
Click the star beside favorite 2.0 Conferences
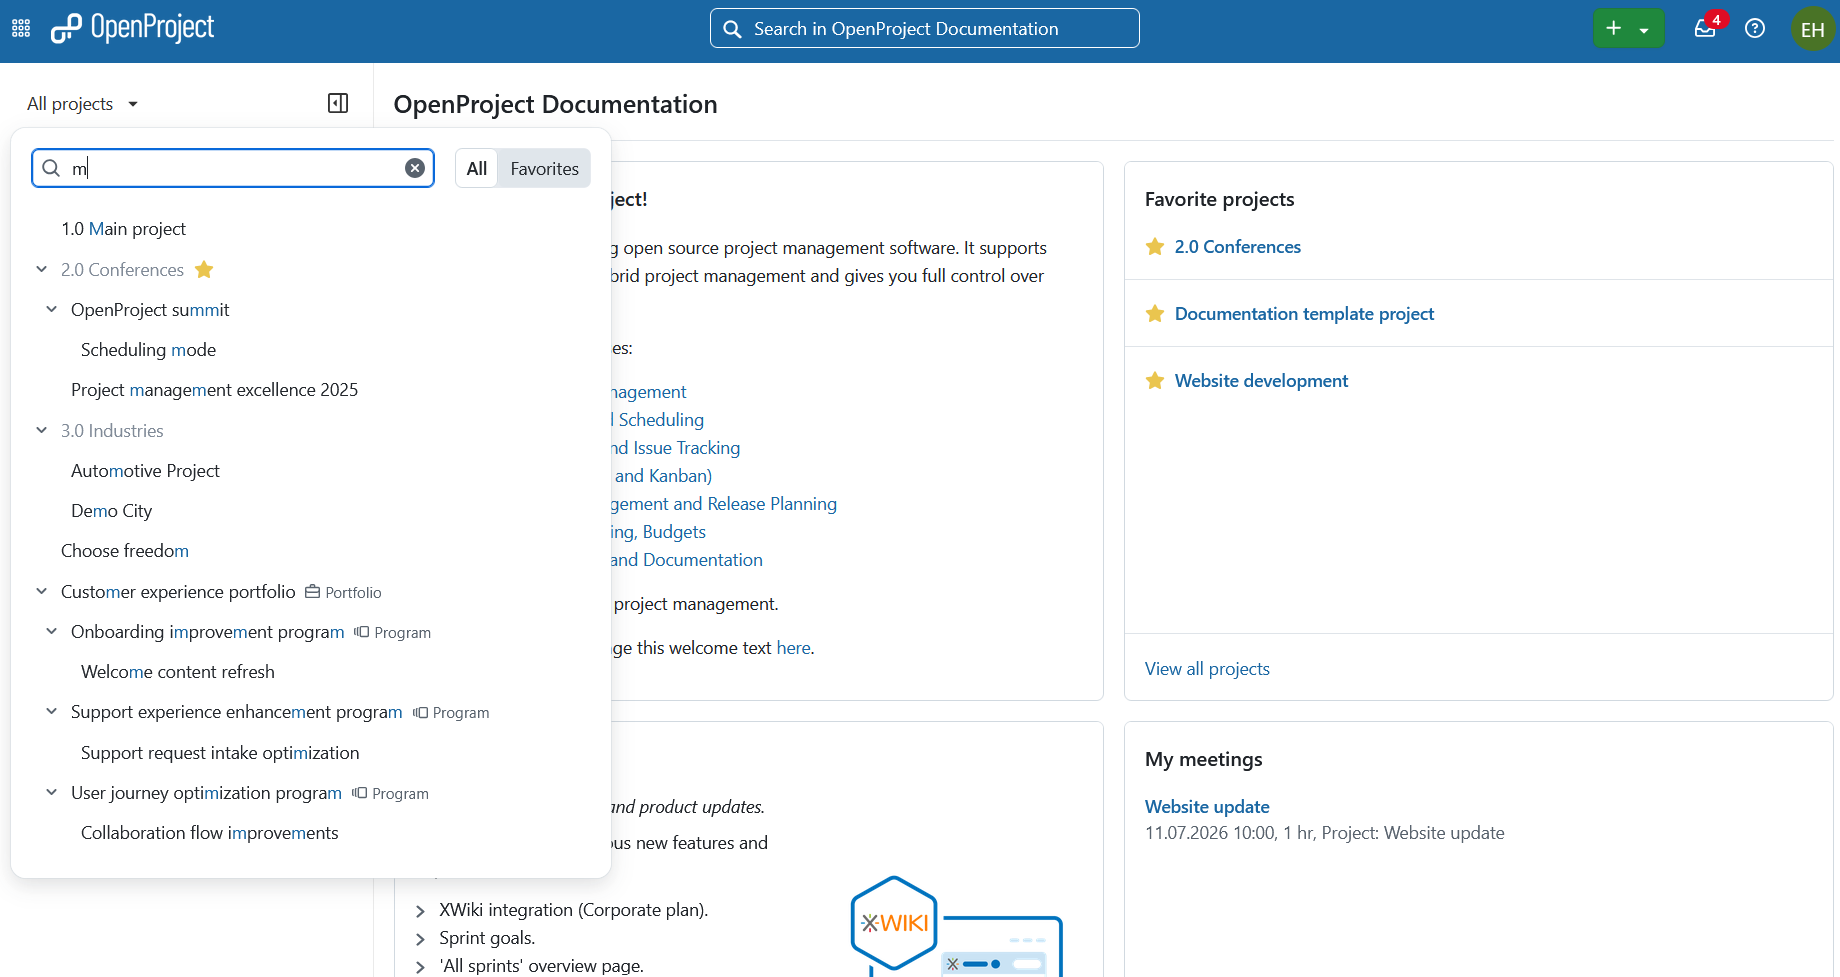point(1155,246)
